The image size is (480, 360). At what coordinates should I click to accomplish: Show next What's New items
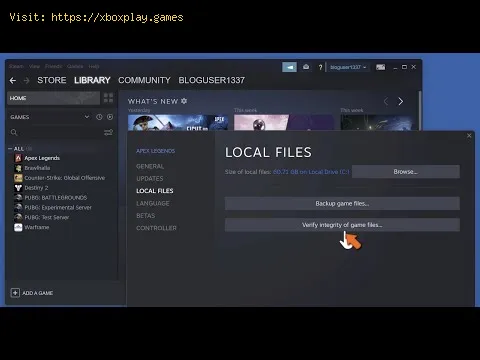coord(401,101)
